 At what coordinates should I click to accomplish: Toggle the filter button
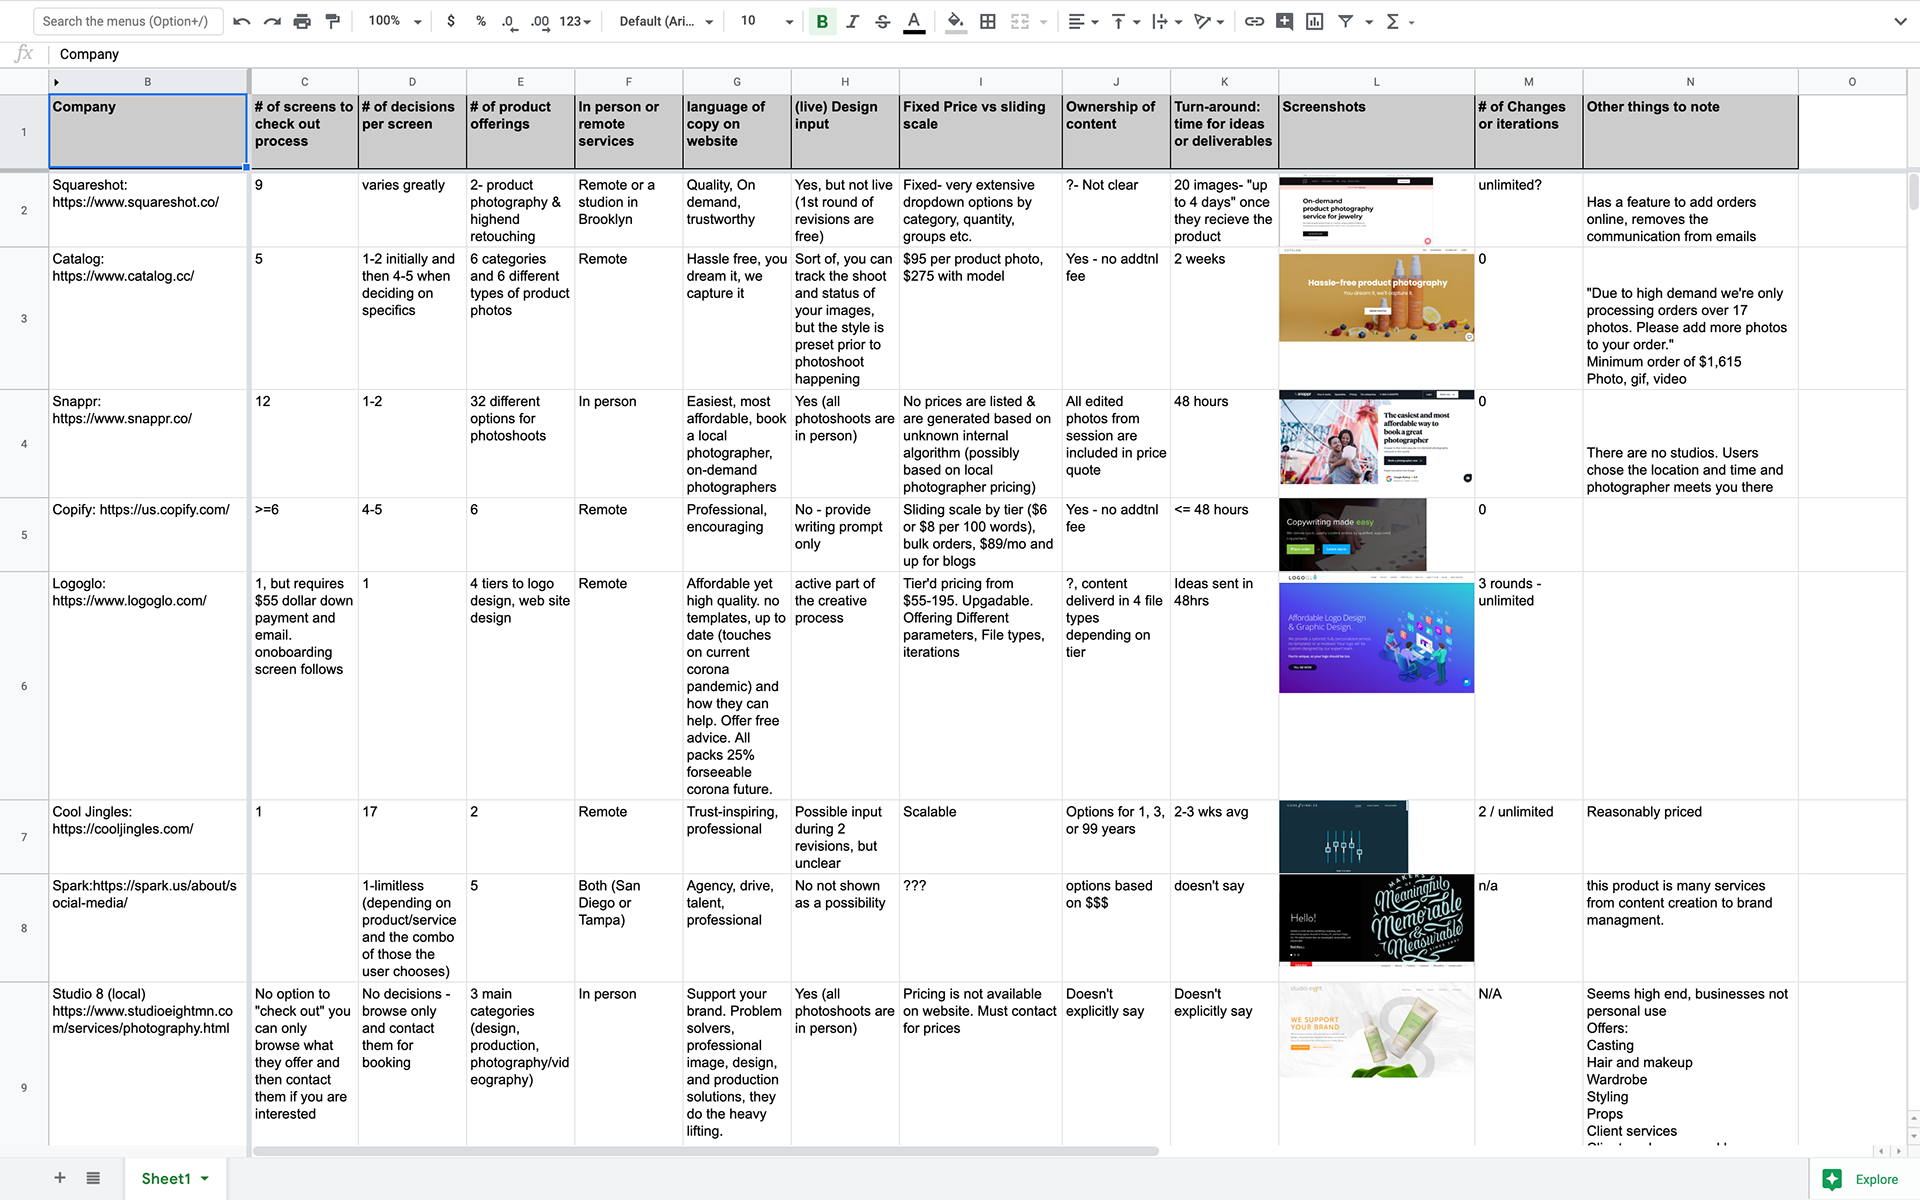click(x=1346, y=21)
